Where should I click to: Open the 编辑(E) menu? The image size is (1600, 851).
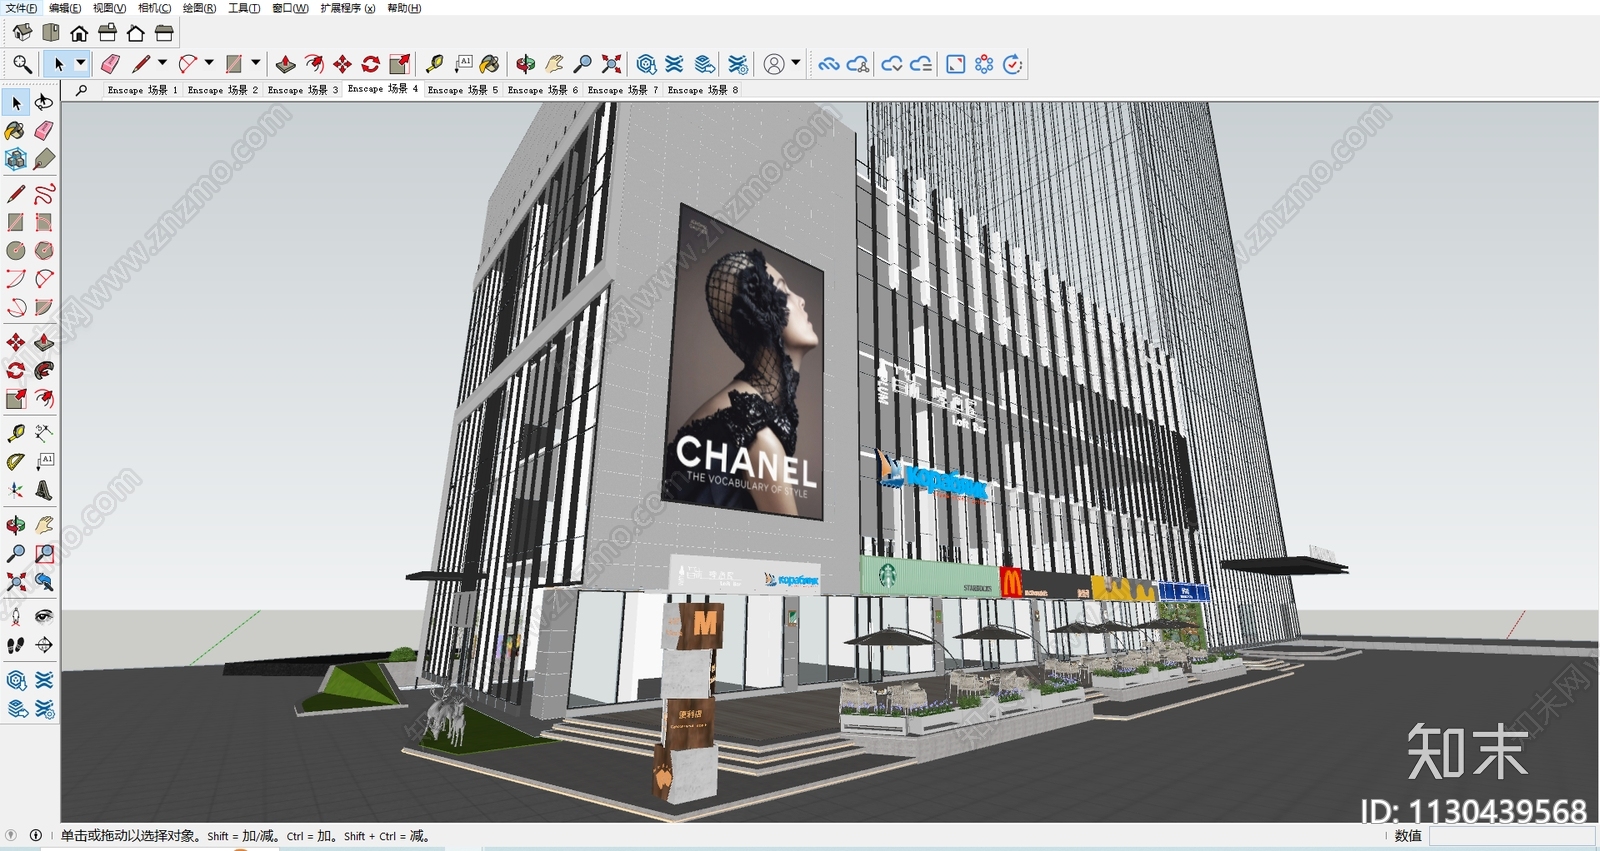(x=65, y=8)
